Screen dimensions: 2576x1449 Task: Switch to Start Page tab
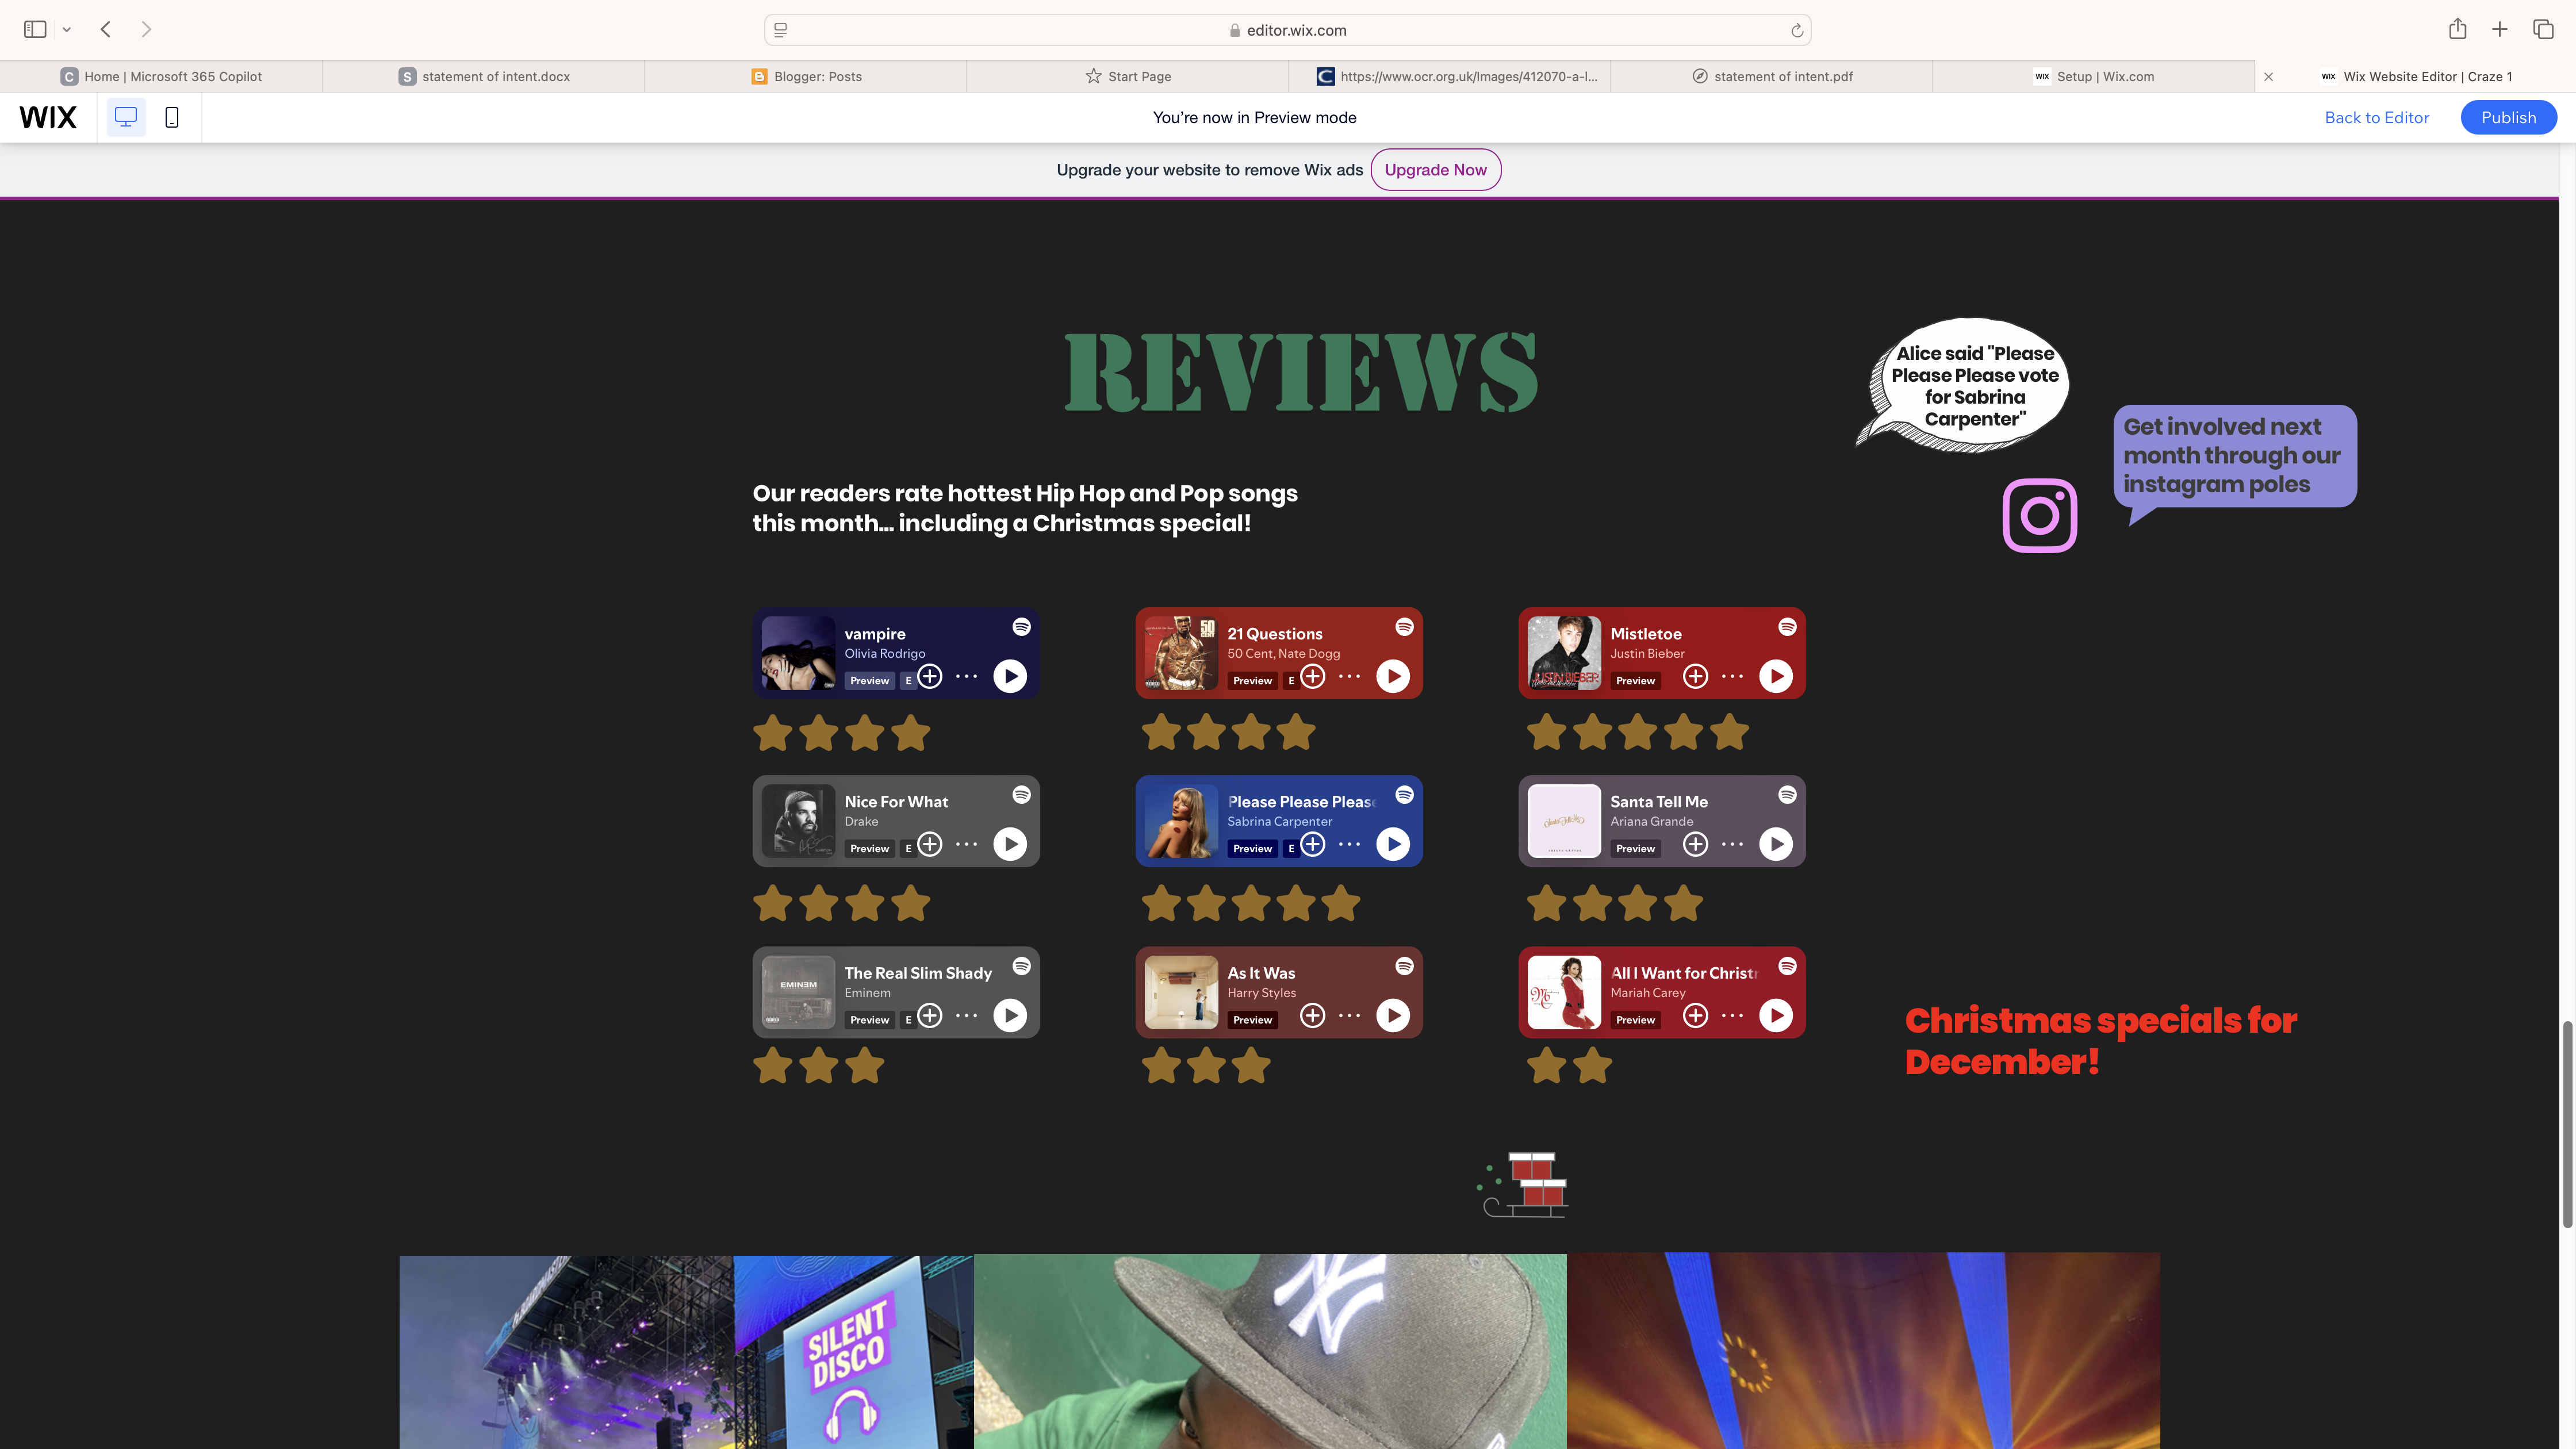click(1128, 76)
